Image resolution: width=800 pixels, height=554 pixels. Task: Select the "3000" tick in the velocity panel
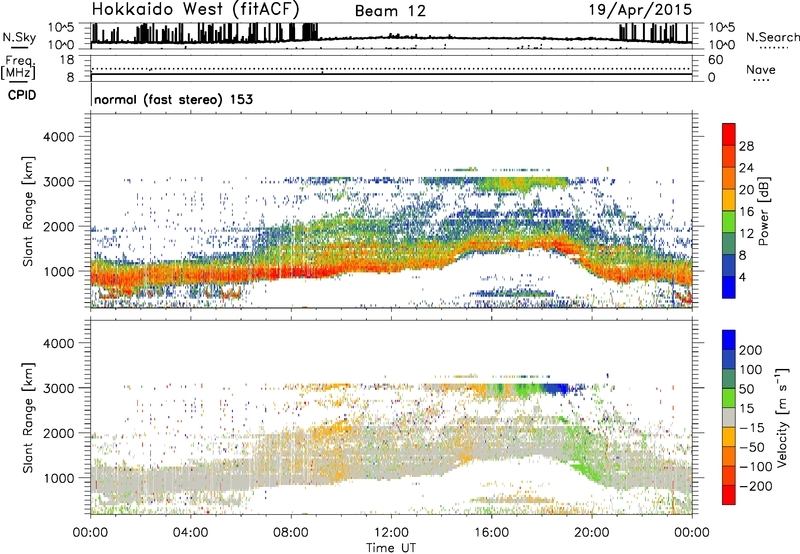coord(58,388)
